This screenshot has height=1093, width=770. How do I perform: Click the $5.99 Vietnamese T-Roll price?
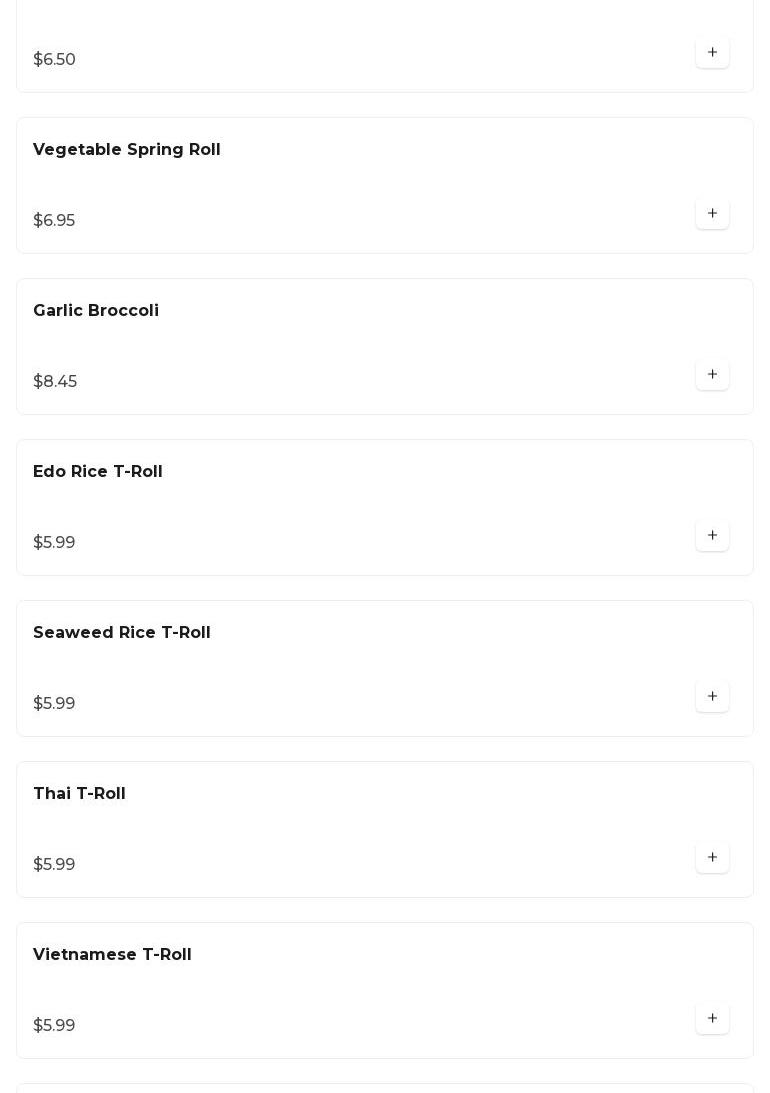click(x=54, y=1025)
